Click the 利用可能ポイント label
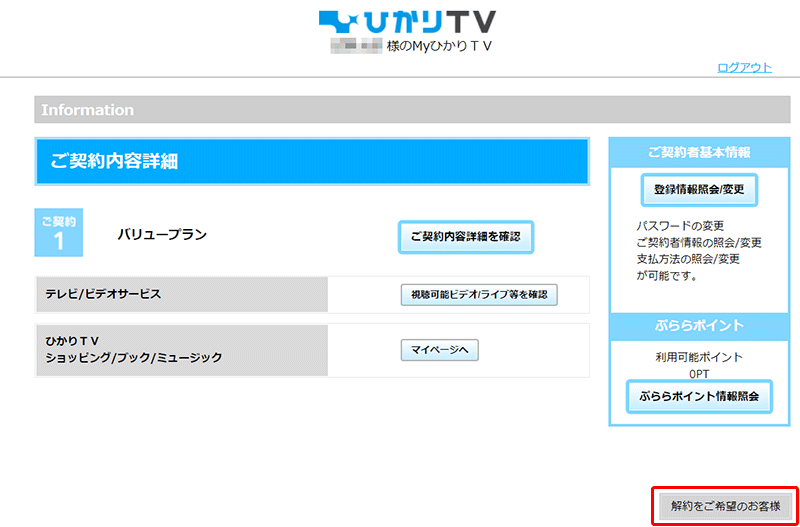The height and width of the screenshot is (527, 800). pyautogui.click(x=699, y=357)
